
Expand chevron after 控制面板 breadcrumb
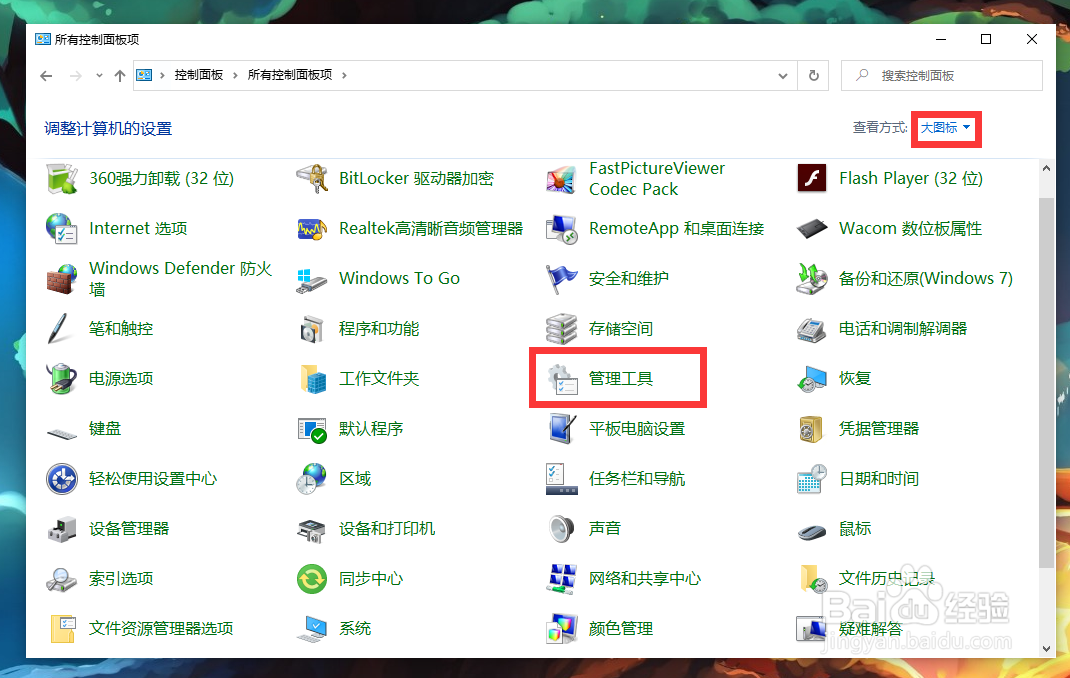tap(235, 76)
